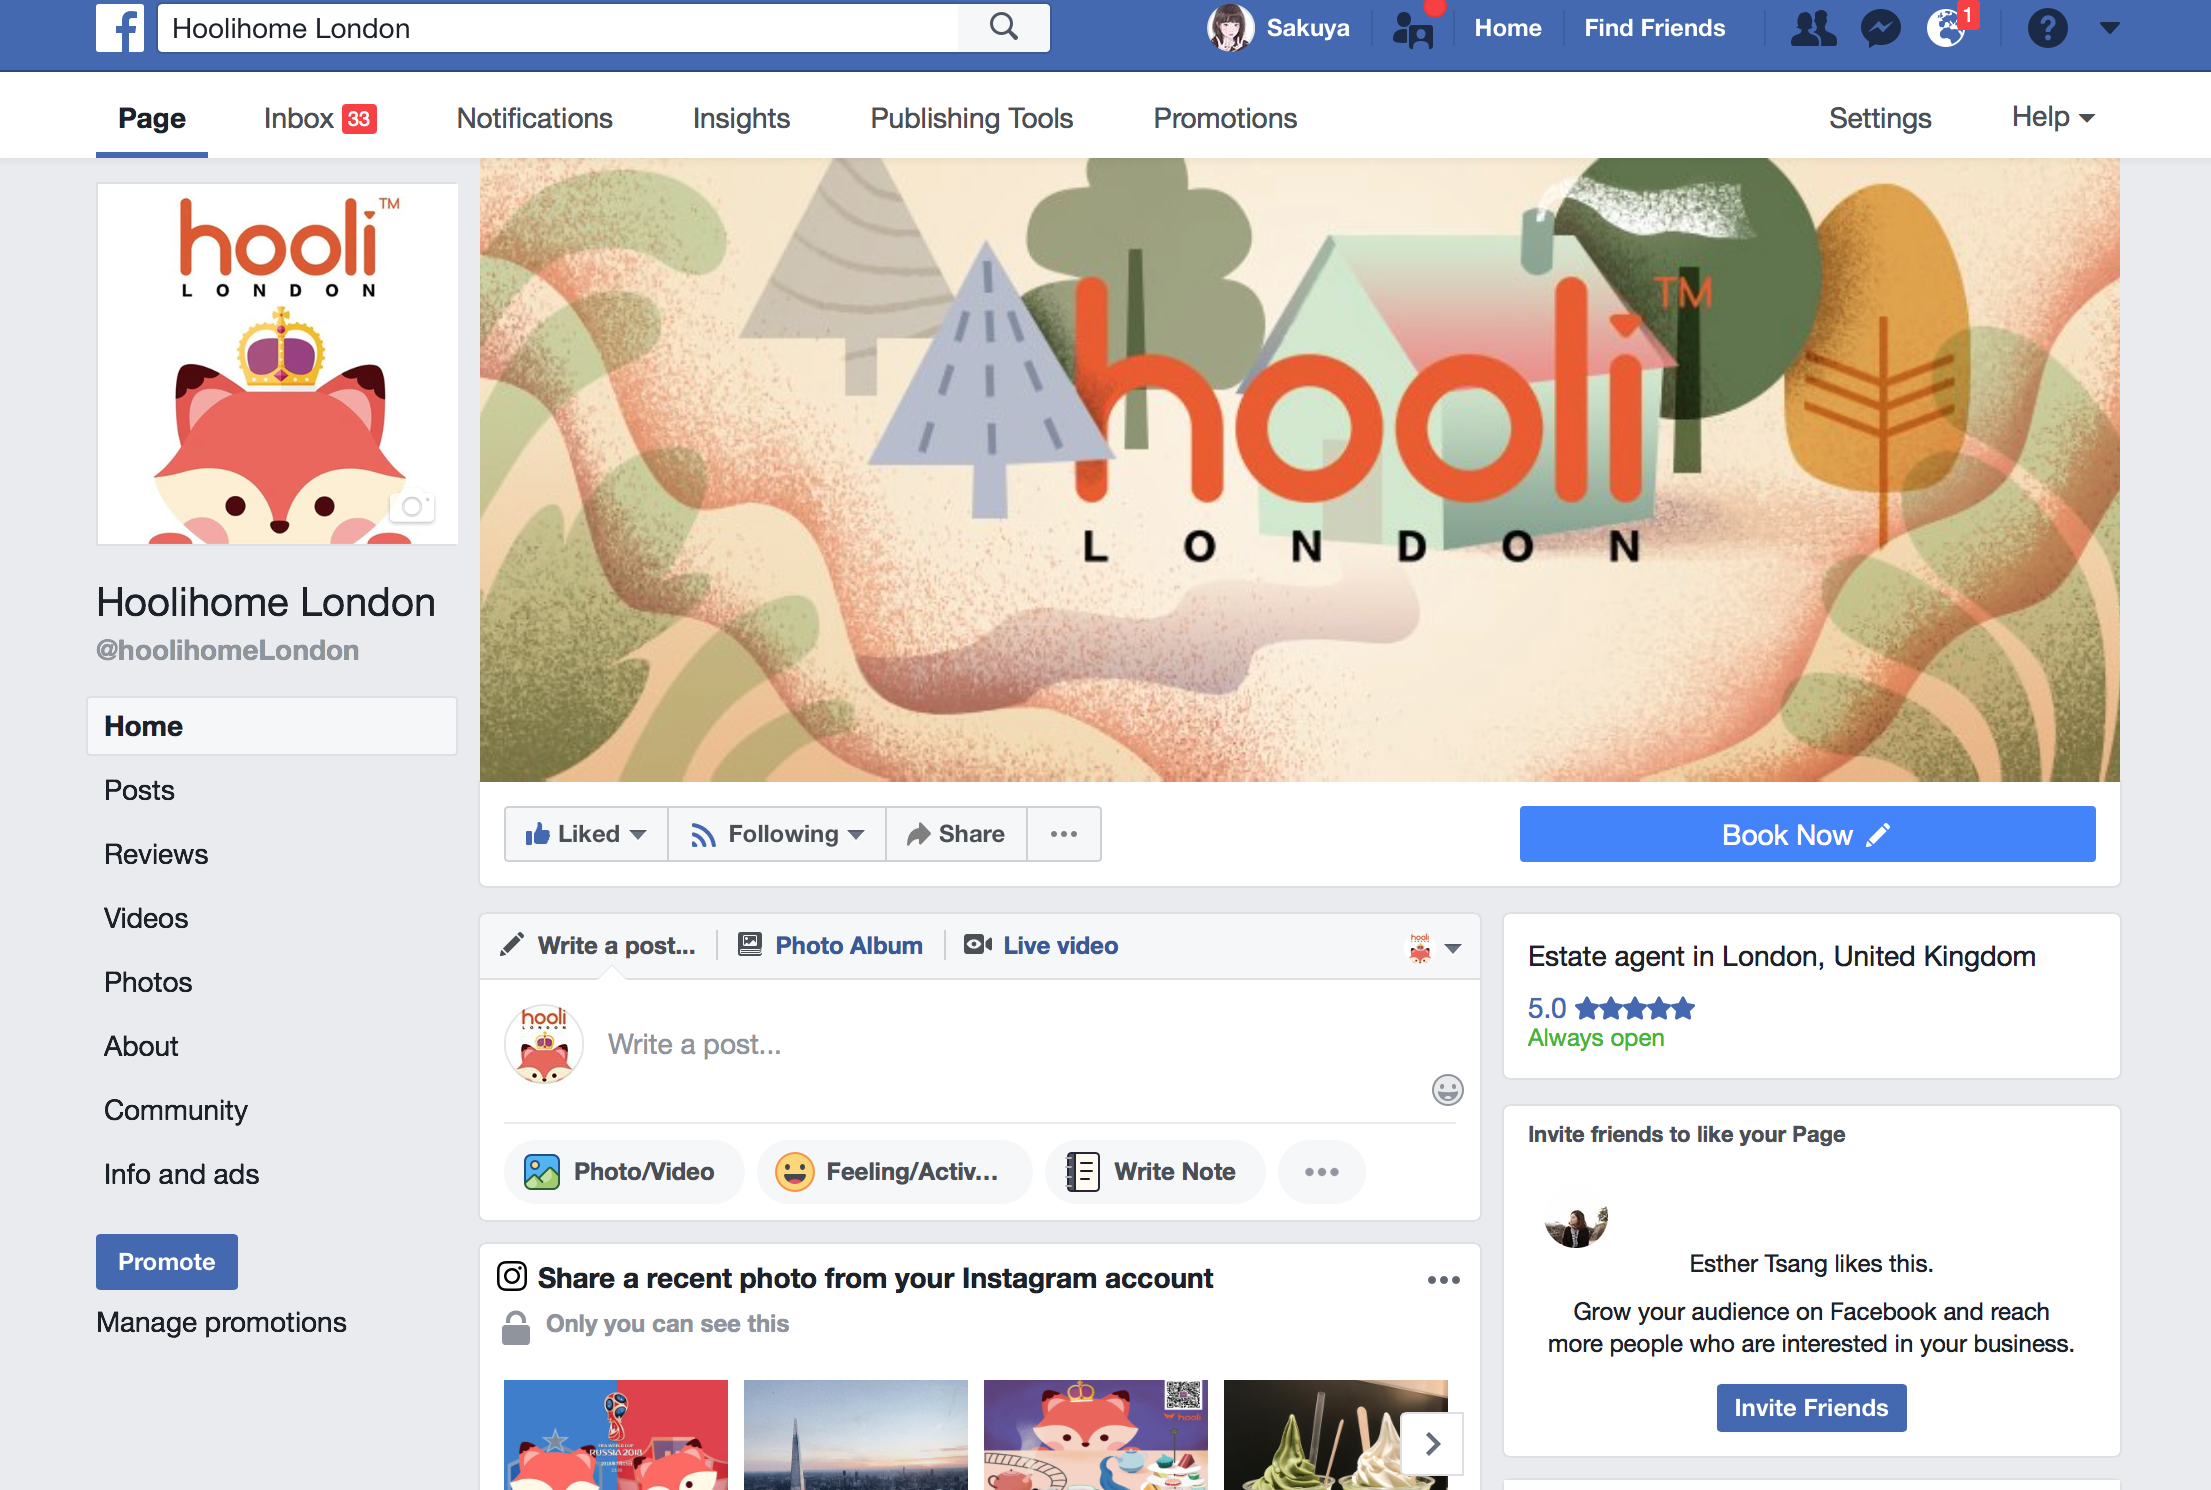Click the camera icon on profile picture
This screenshot has width=2211, height=1490.
click(x=412, y=507)
